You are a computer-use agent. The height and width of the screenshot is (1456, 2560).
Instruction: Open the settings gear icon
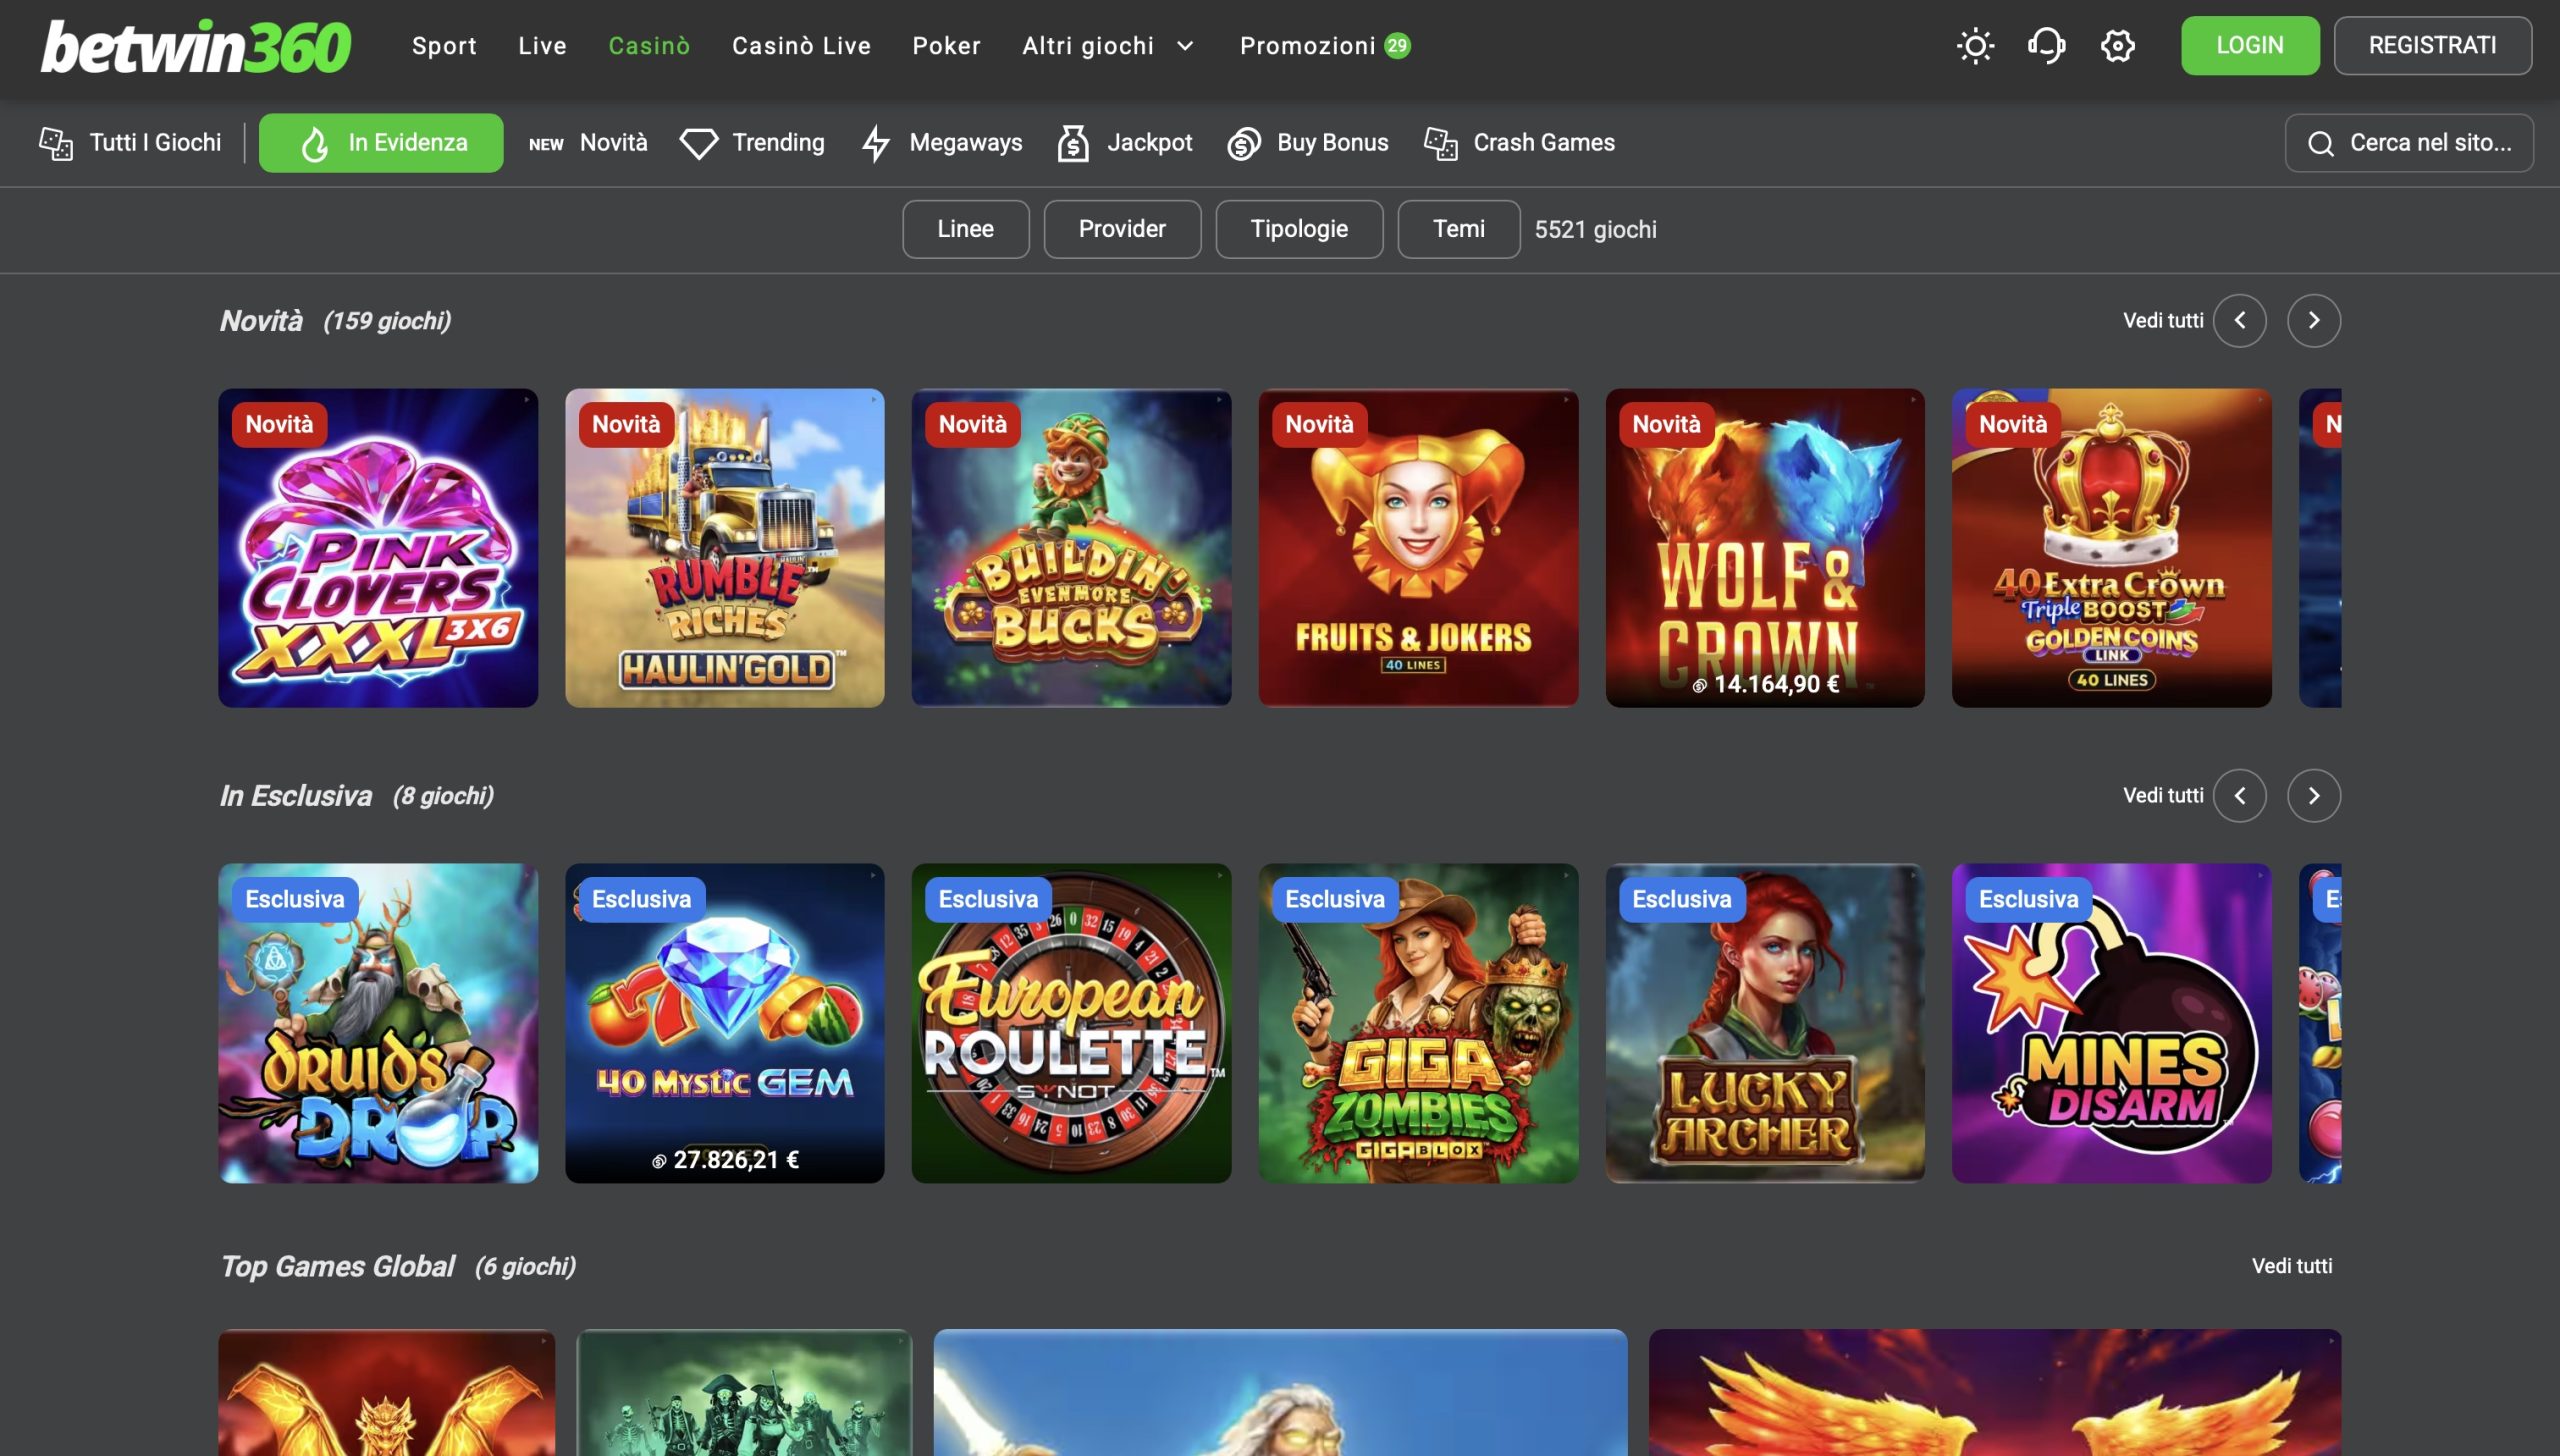2117,46
